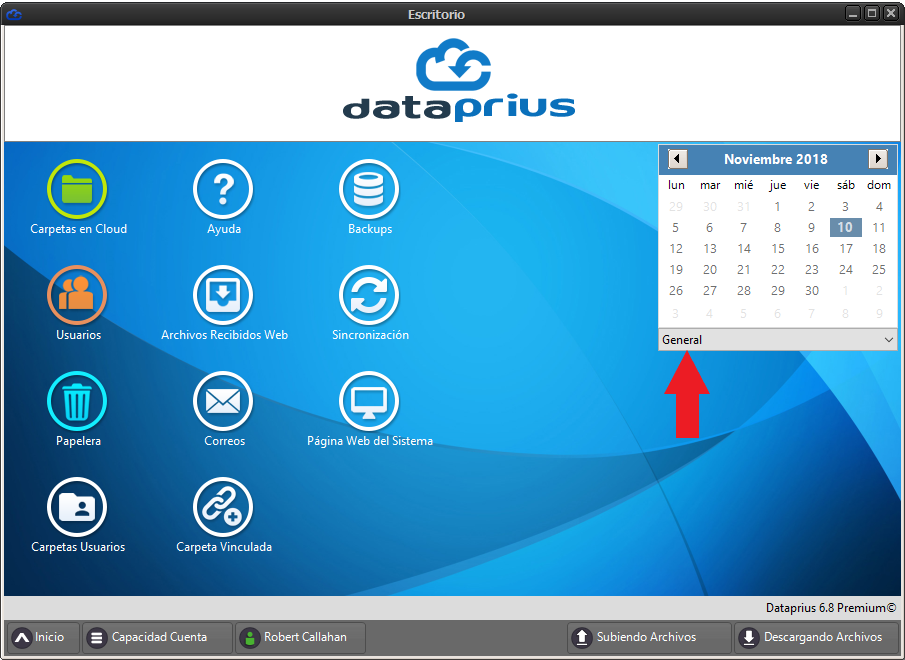Open the Carpetas en Cloud icon
The width and height of the screenshot is (905, 660).
click(x=77, y=189)
